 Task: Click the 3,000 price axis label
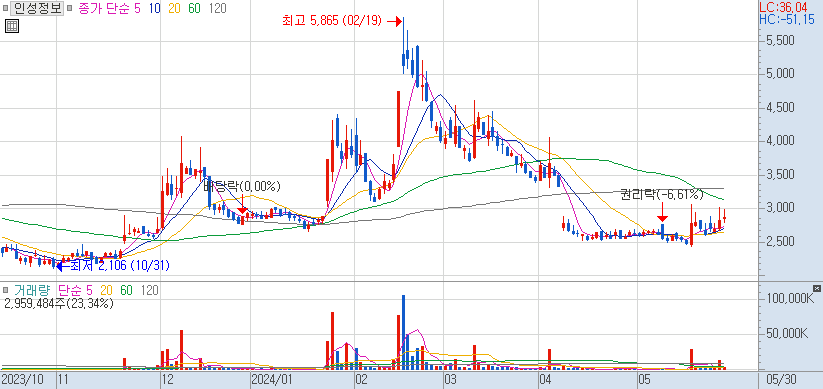(x=780, y=208)
